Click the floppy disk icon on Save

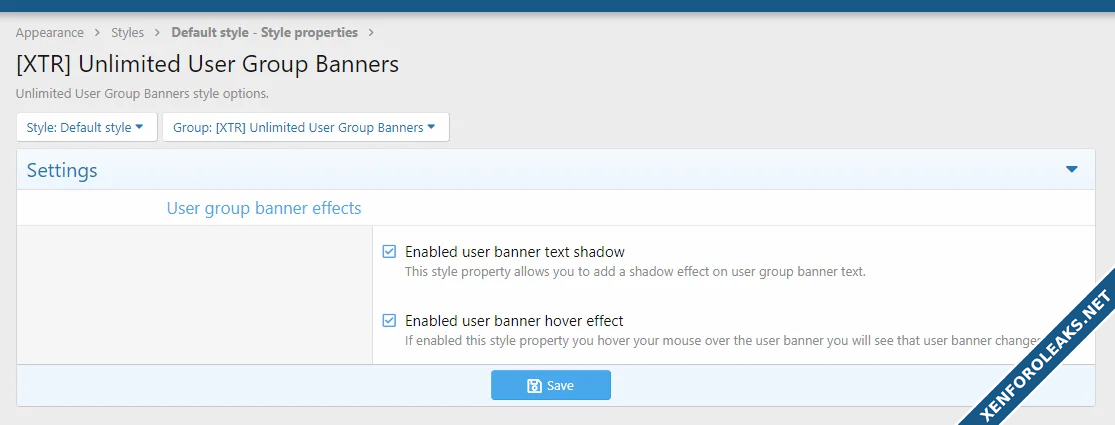(x=534, y=386)
